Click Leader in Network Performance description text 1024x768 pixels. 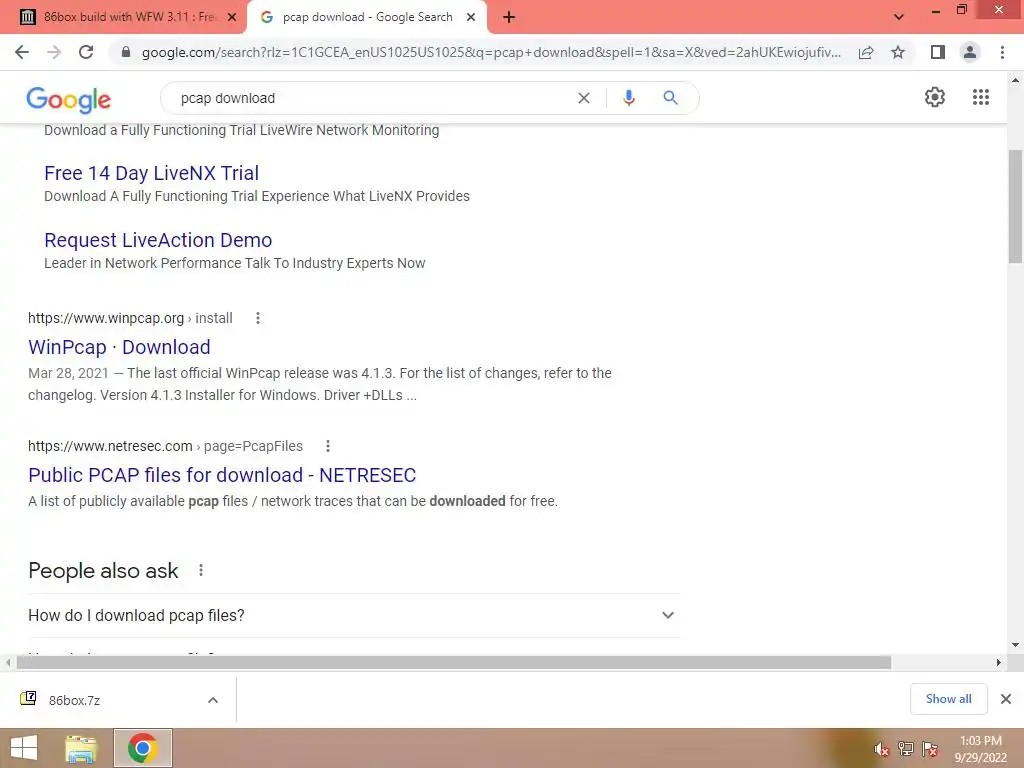pyautogui.click(x=234, y=263)
